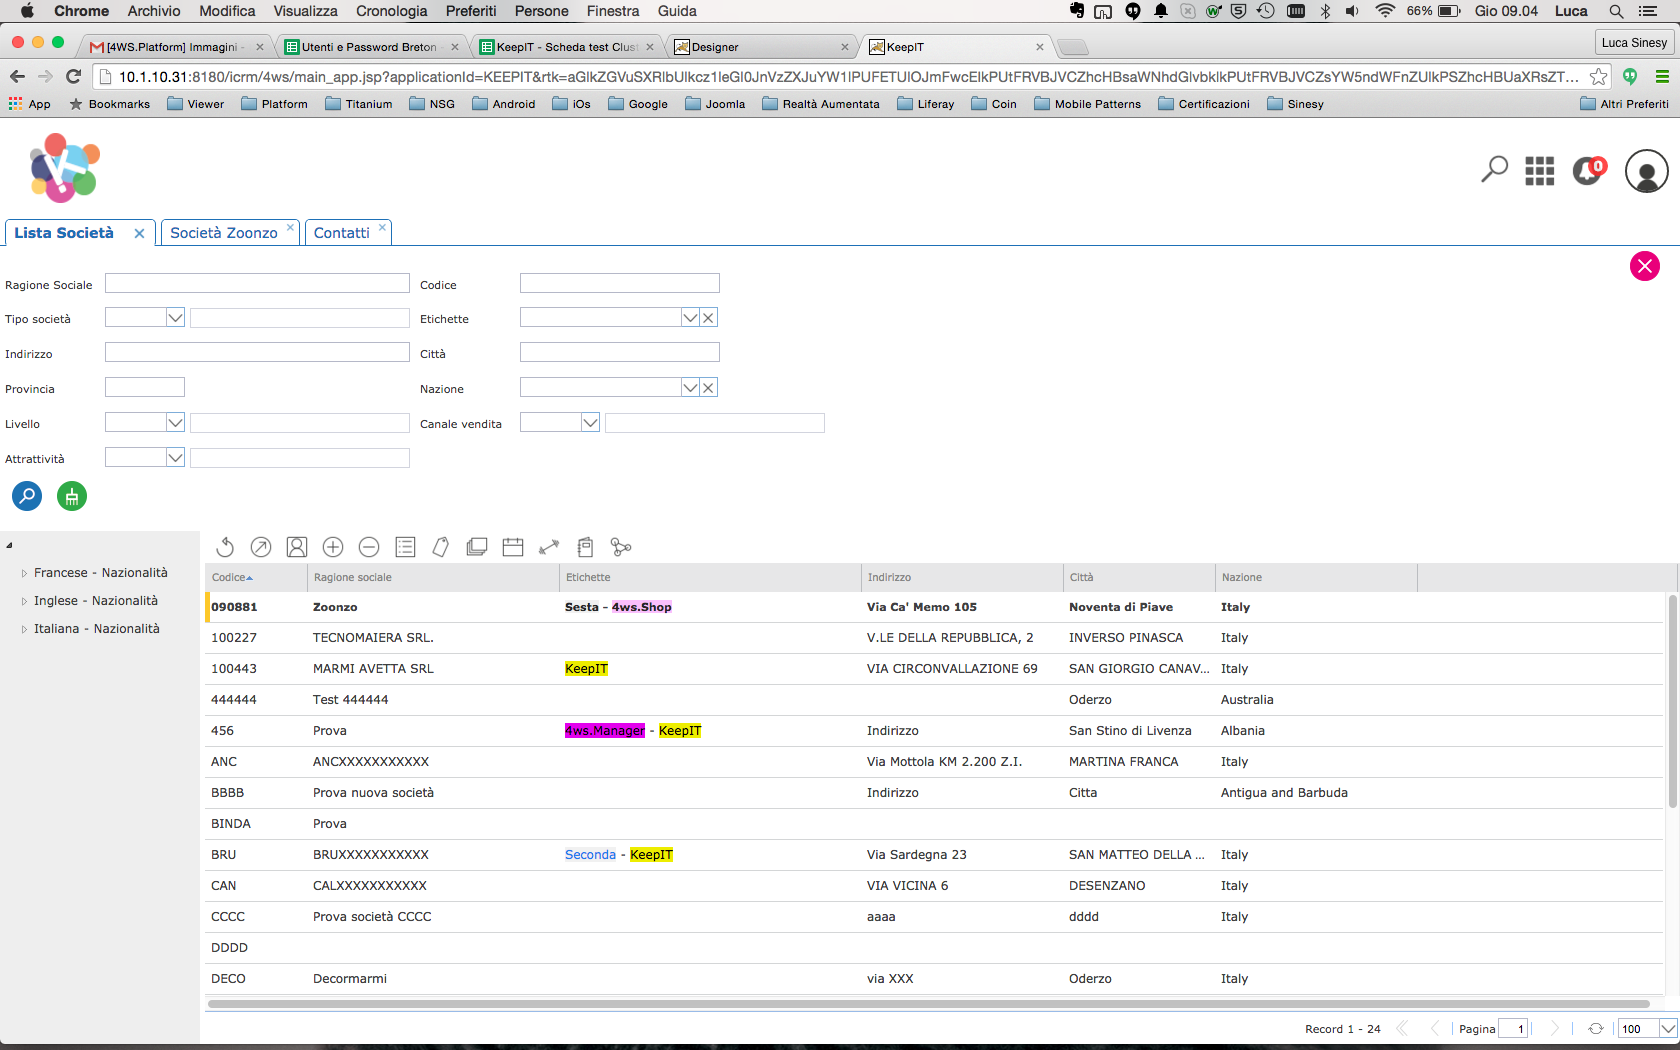Open the calendar icon in the toolbar

513,547
